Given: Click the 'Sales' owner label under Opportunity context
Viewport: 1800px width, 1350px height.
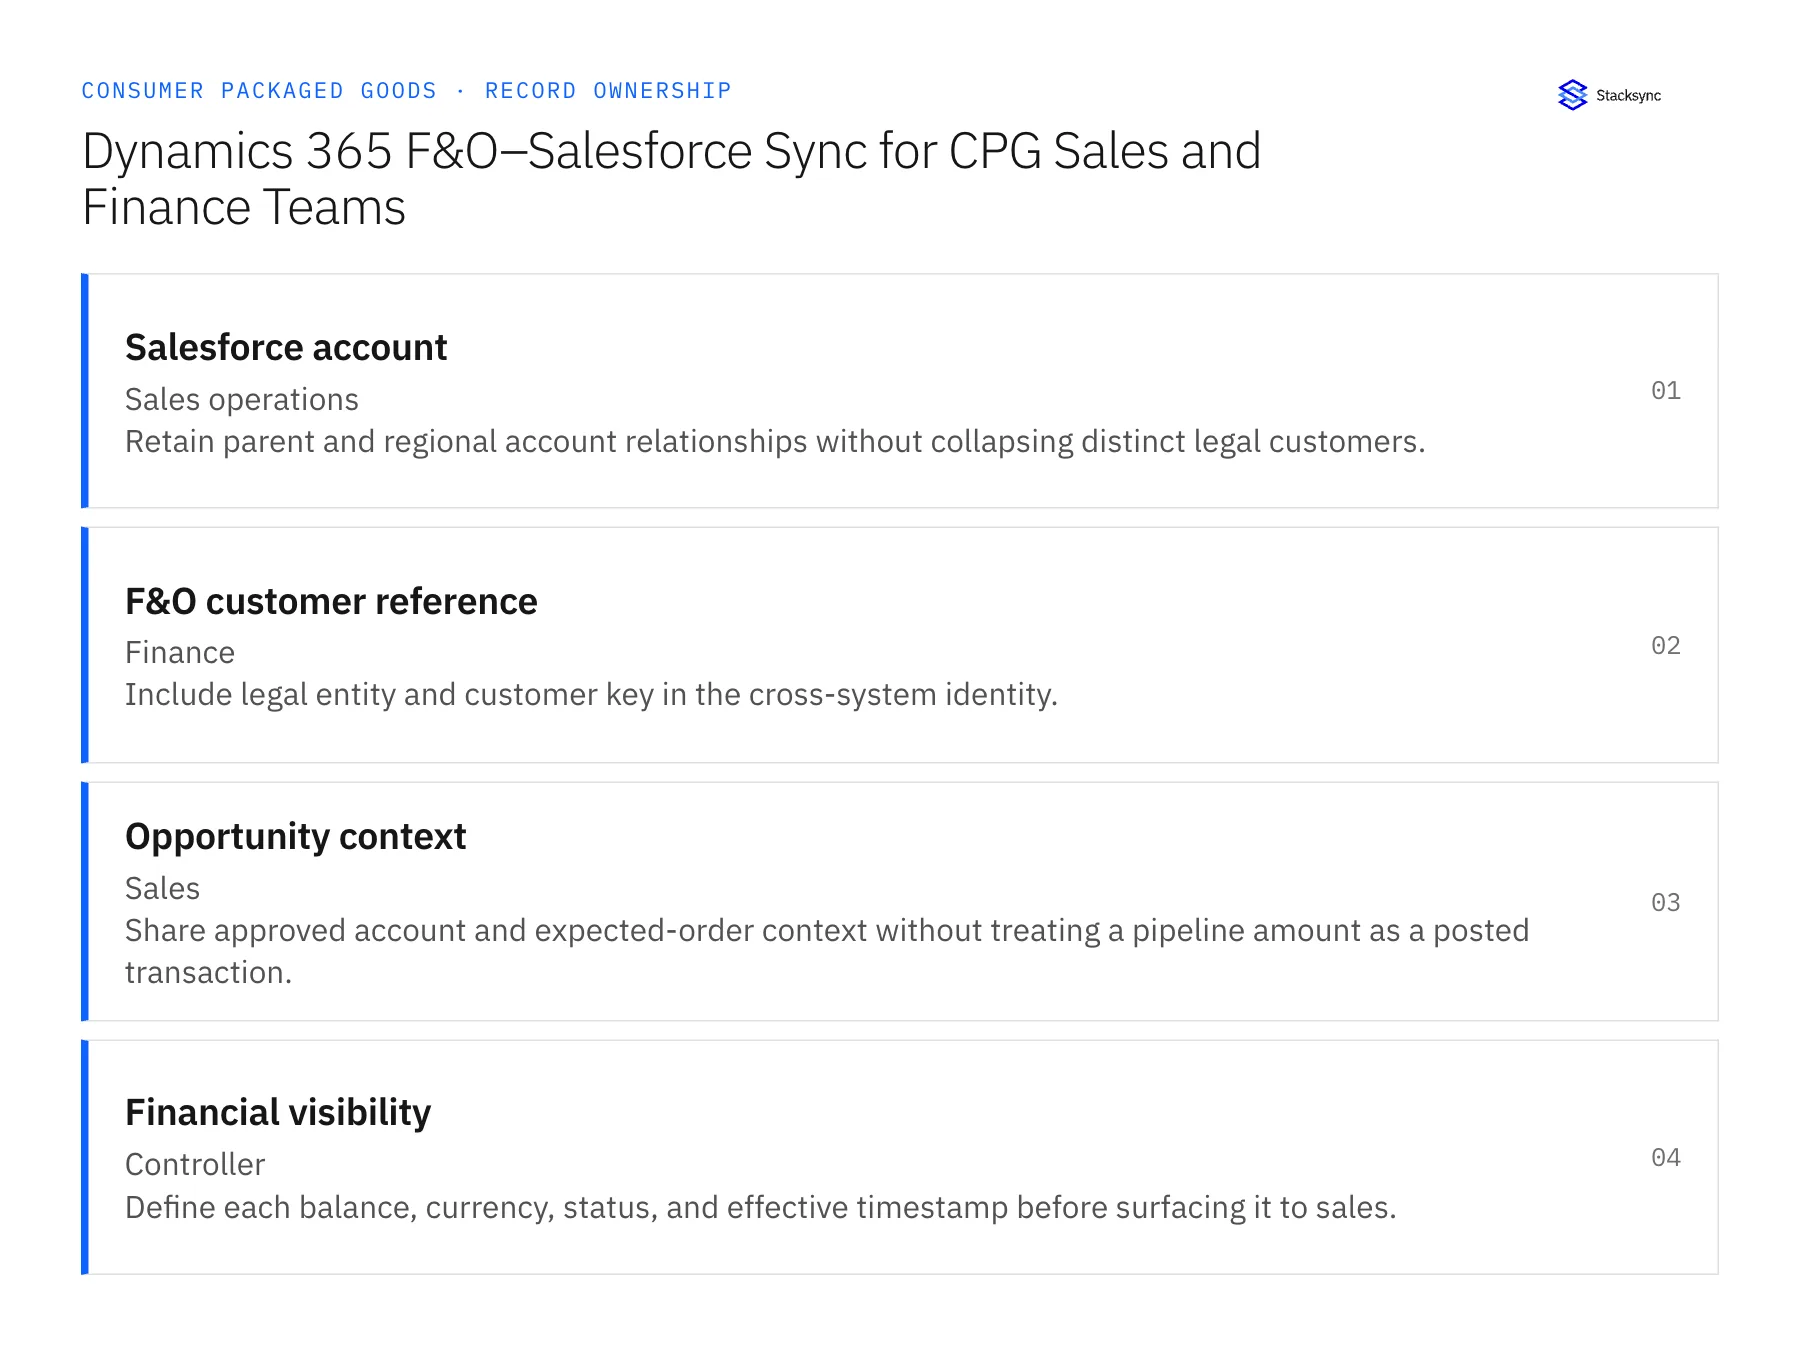Looking at the screenshot, I should click(163, 889).
